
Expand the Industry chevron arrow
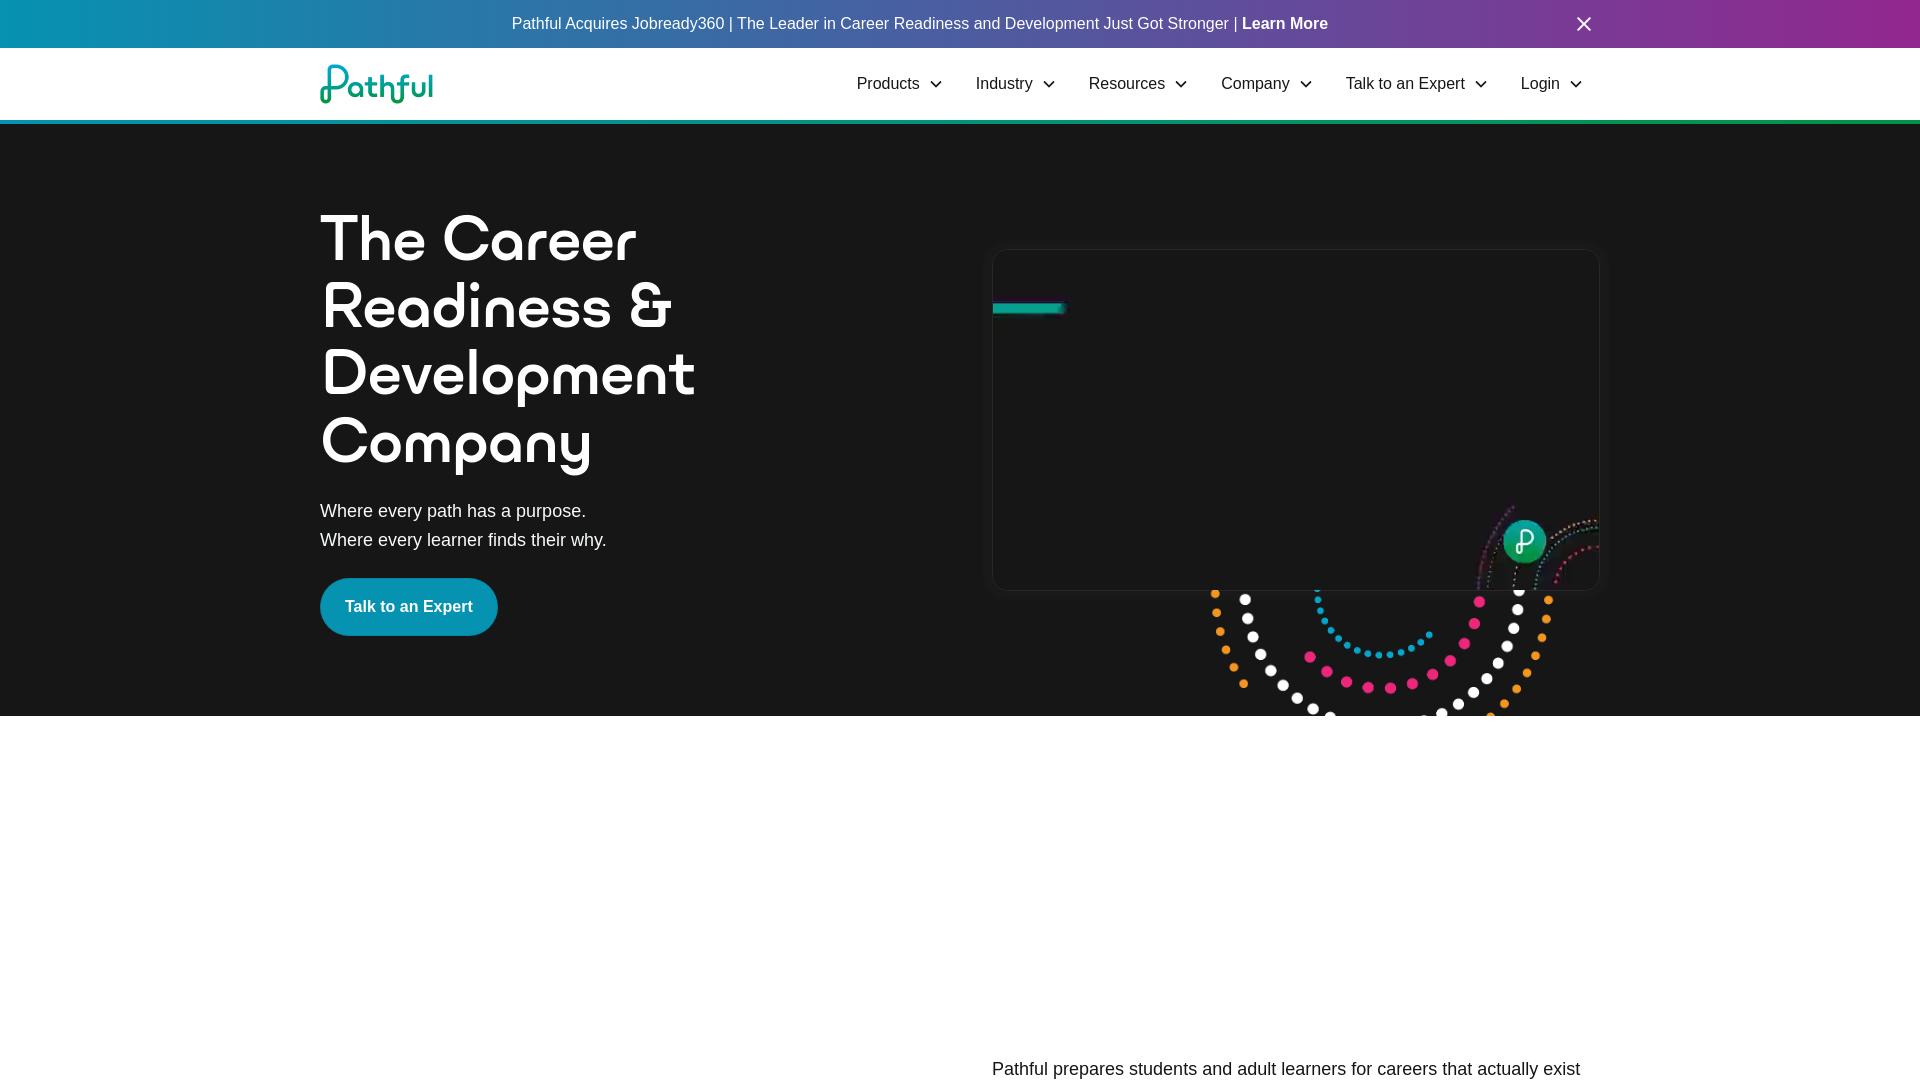point(1049,85)
